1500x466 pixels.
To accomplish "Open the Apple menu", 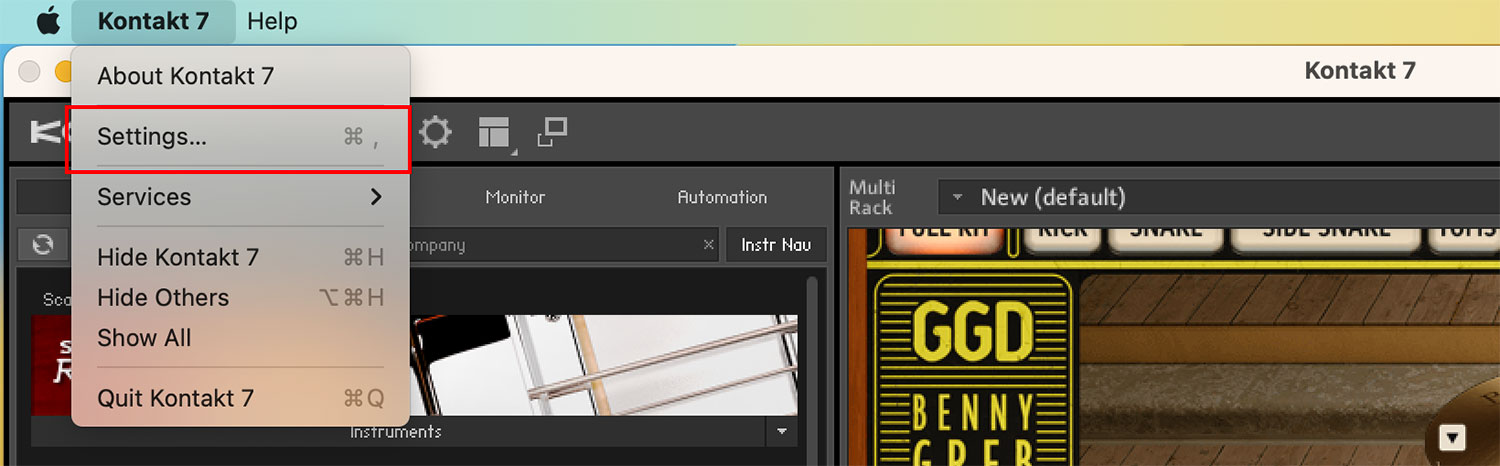I will (48, 21).
